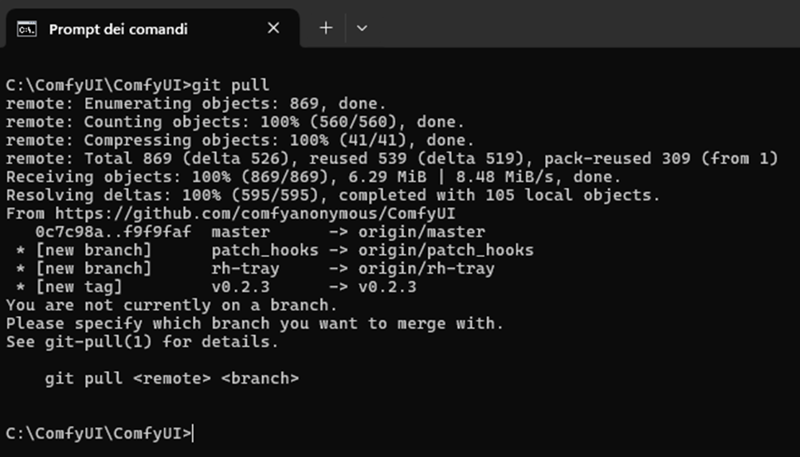Click the 'See git-pull(1) for details' line
The width and height of the screenshot is (800, 457).
(142, 342)
